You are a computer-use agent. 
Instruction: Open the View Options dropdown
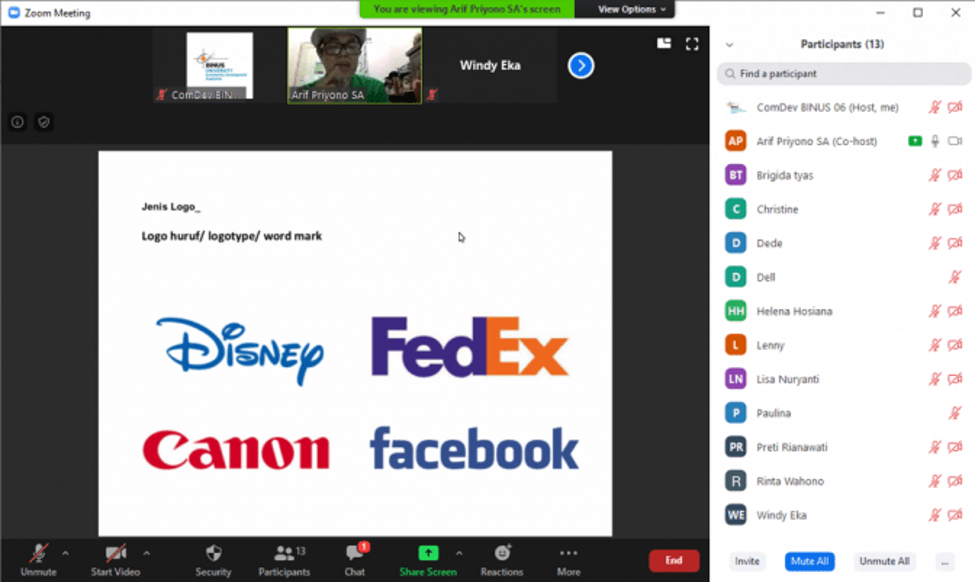(x=631, y=9)
